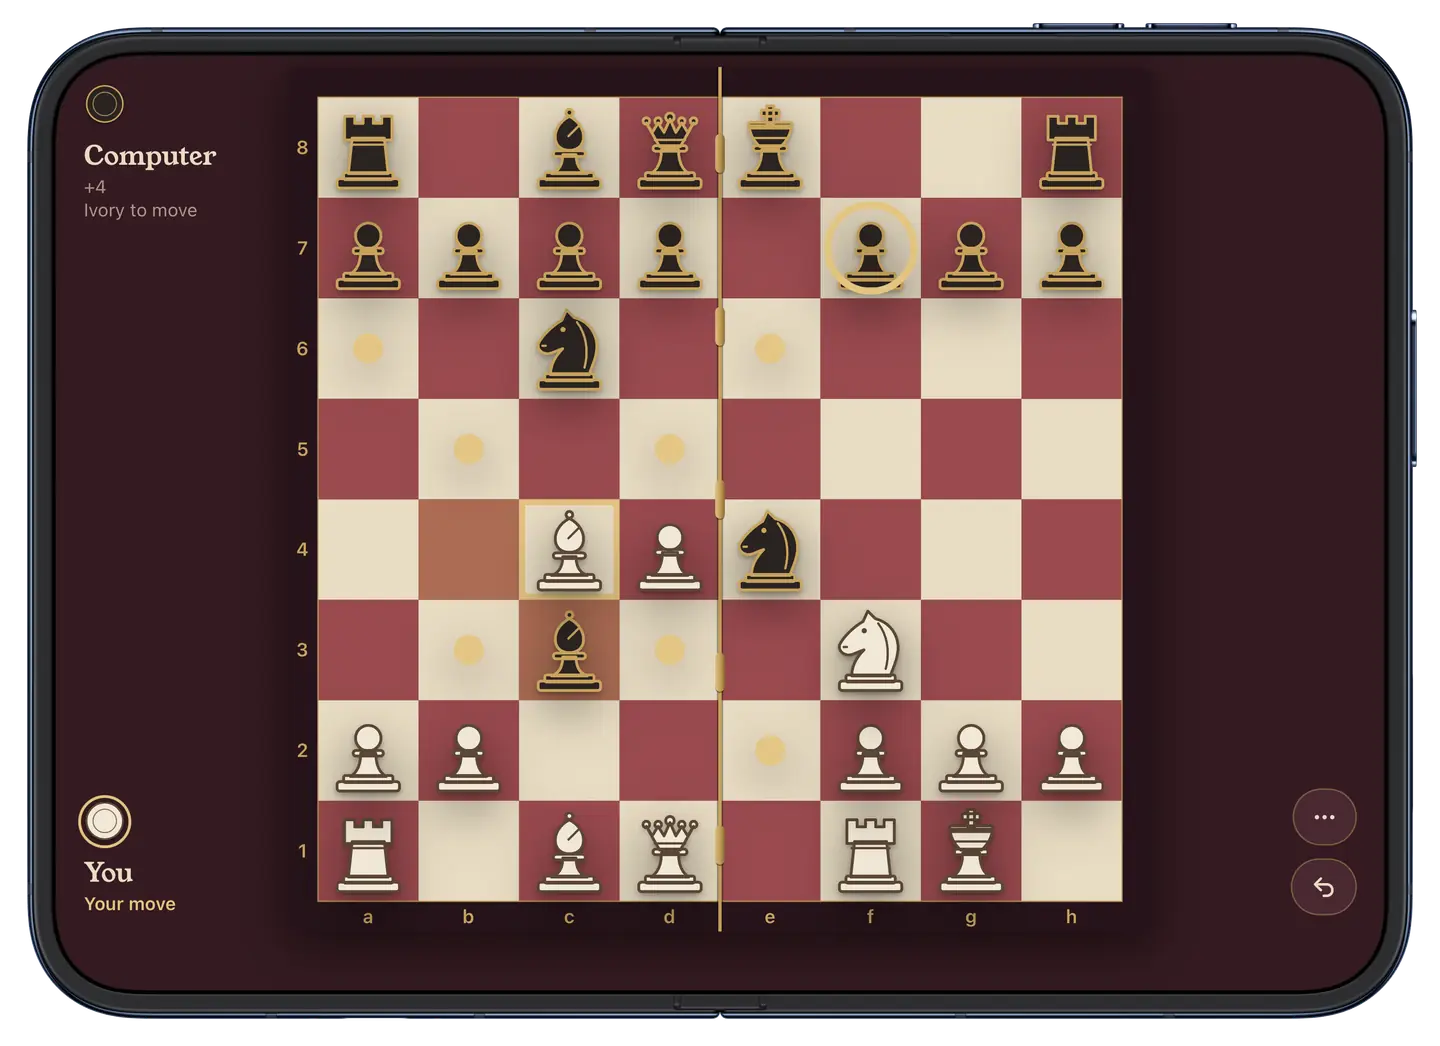This screenshot has width=1440, height=1046.
Task: Click the black knight on c6
Action: [x=569, y=349]
